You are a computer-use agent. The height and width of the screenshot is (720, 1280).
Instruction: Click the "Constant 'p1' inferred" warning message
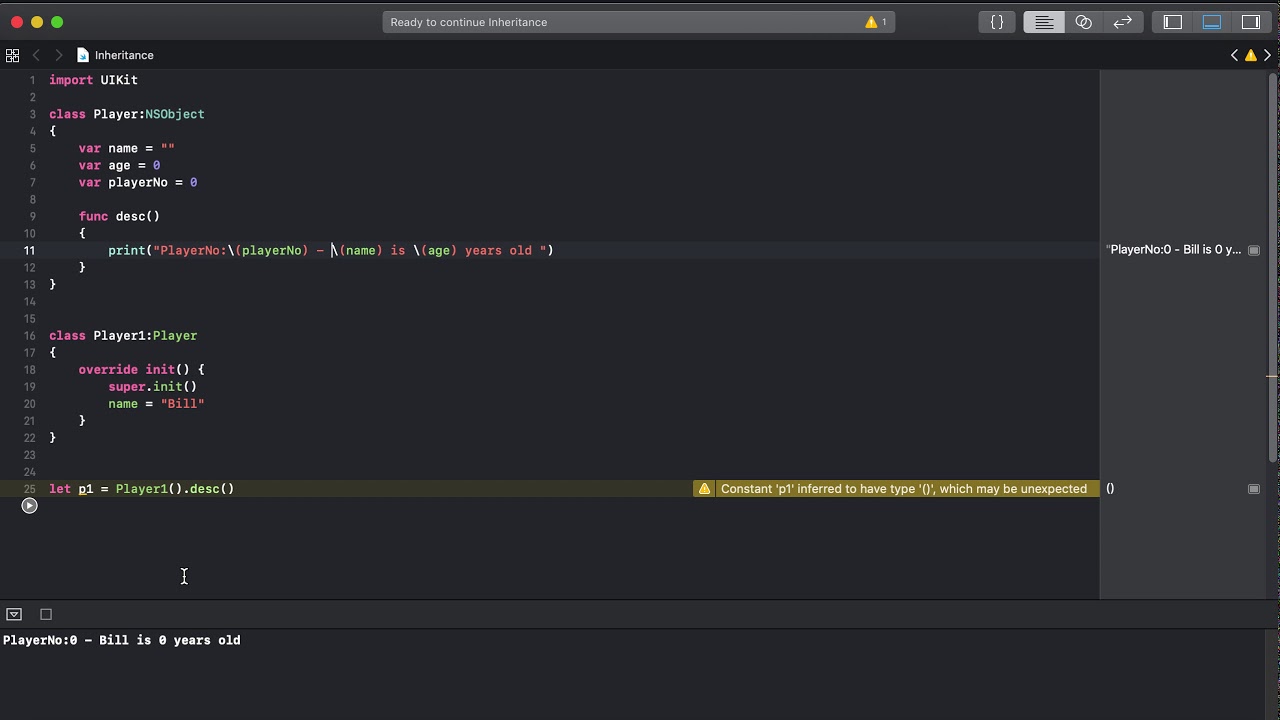904,489
